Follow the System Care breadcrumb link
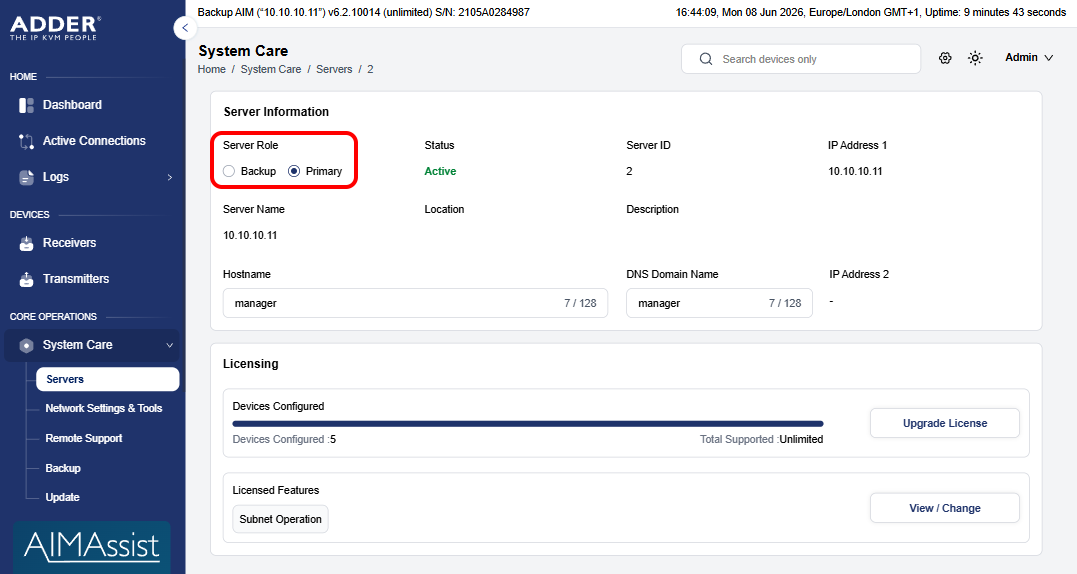1077x574 pixels. [x=271, y=69]
